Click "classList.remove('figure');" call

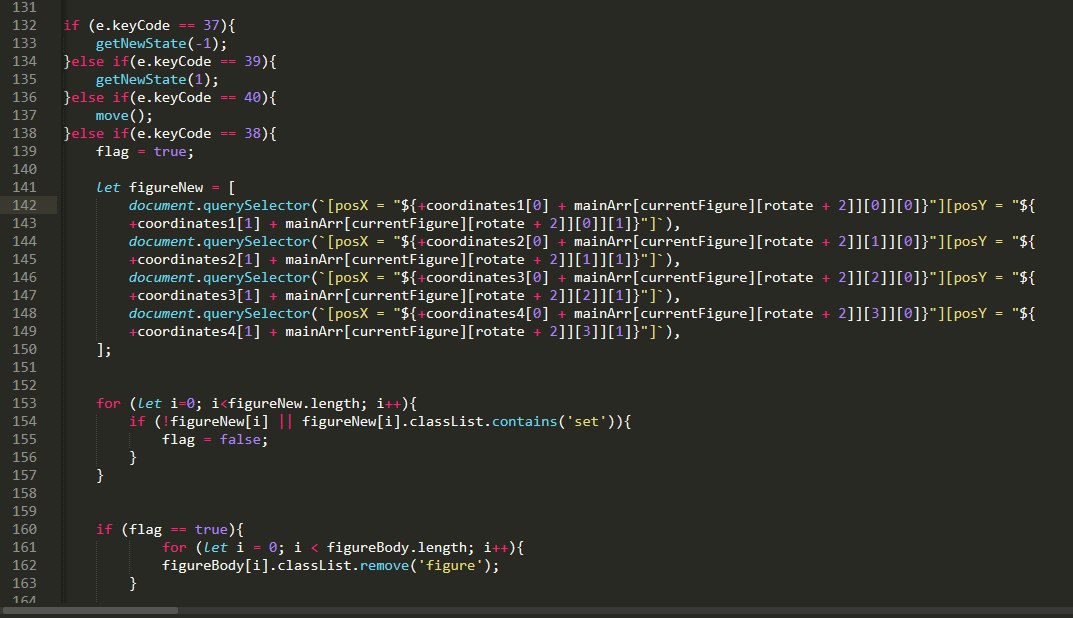(x=388, y=565)
